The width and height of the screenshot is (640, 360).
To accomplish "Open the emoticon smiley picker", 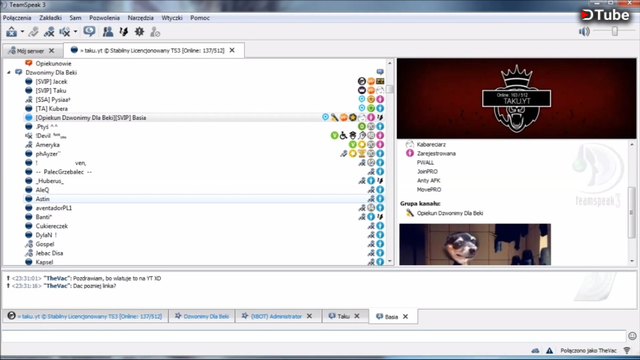I will (632, 336).
